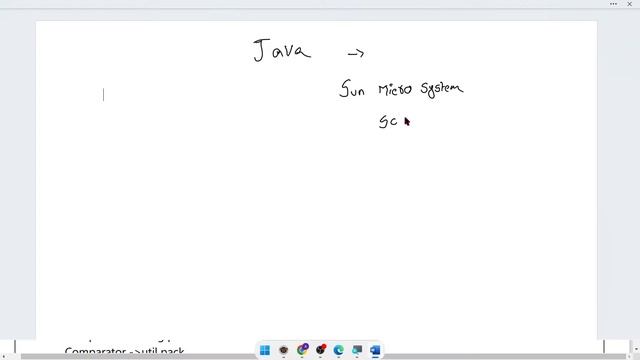Open the black taskbar app with red badge
The width and height of the screenshot is (640, 360).
pyautogui.click(x=321, y=350)
